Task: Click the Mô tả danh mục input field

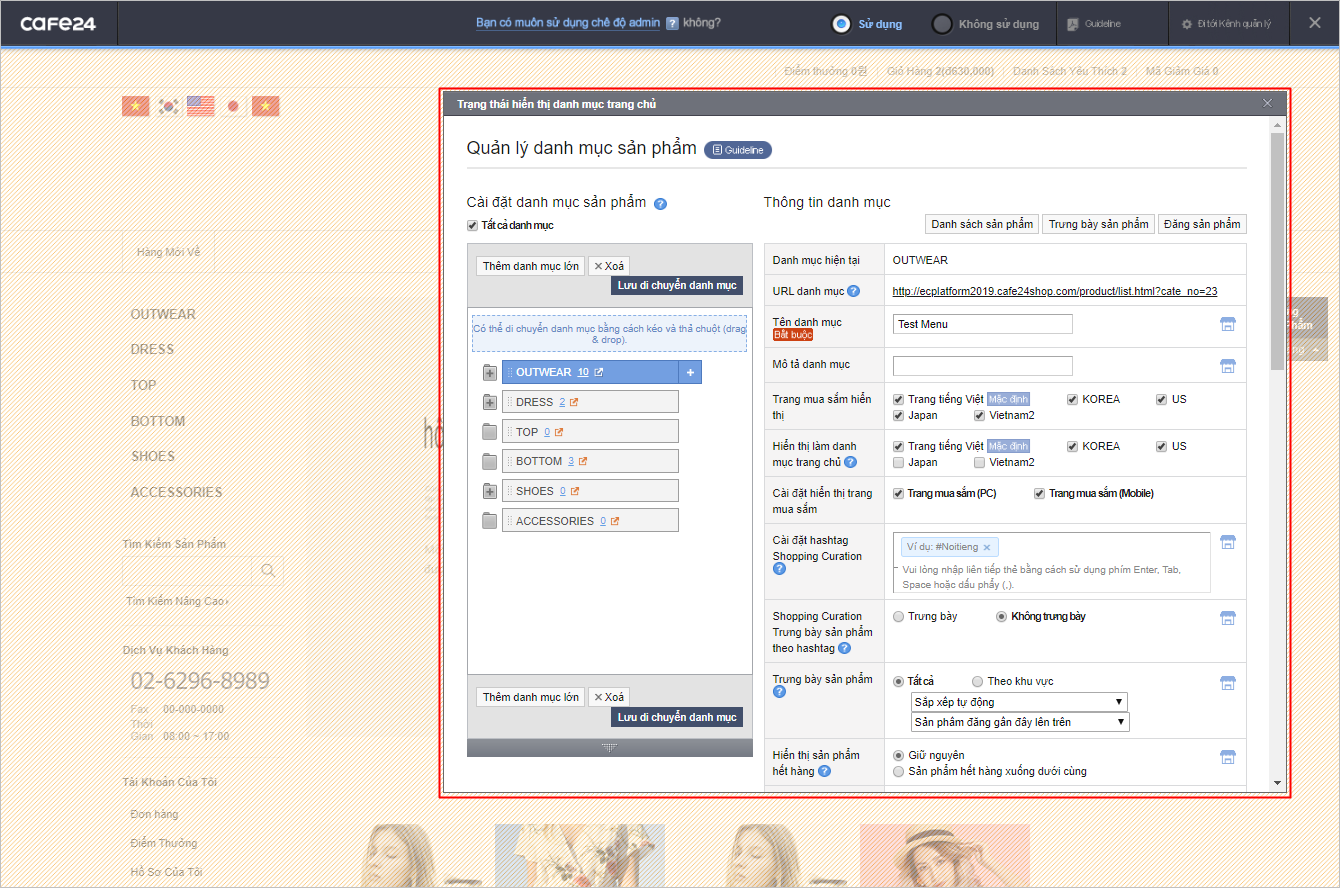Action: point(982,366)
